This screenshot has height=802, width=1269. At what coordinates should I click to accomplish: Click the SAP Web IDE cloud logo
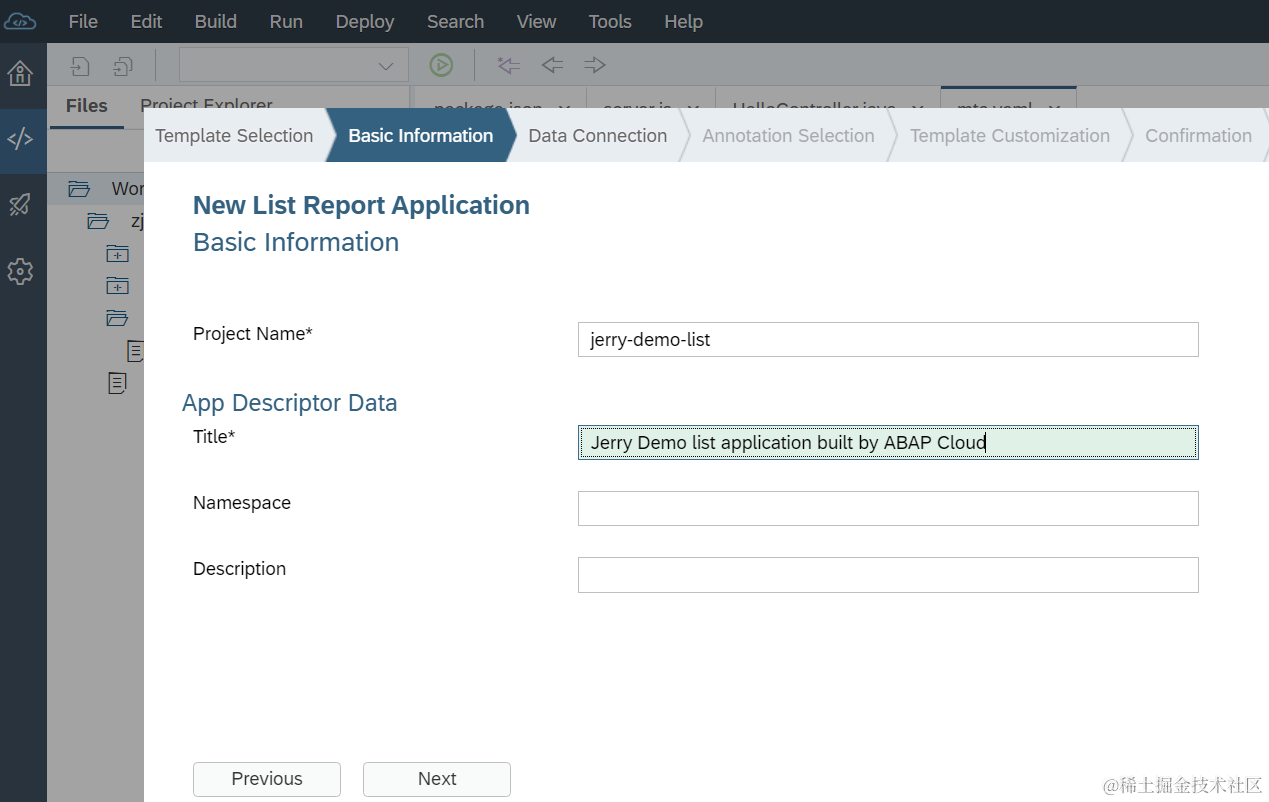(20, 21)
